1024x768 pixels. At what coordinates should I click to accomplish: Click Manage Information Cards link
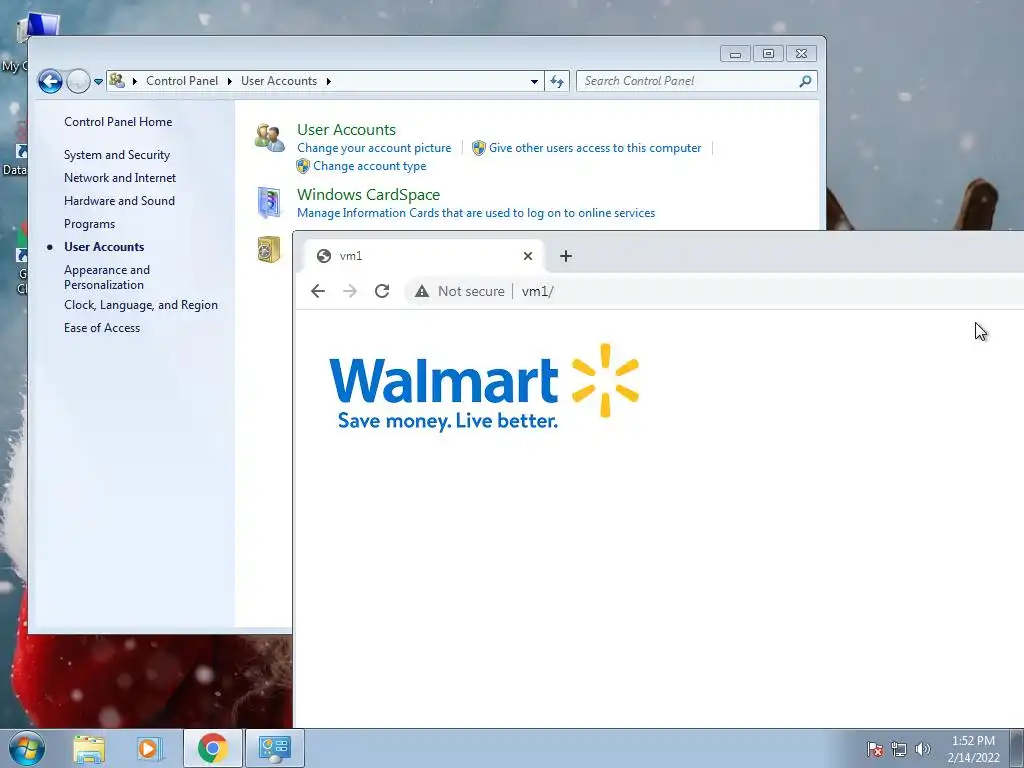(476, 213)
